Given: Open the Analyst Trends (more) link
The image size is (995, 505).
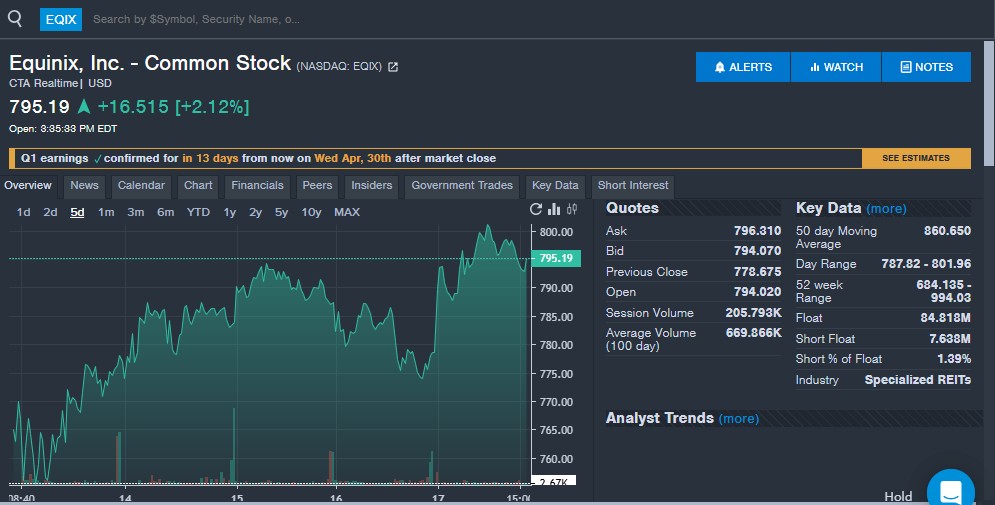Looking at the screenshot, I should 738,418.
